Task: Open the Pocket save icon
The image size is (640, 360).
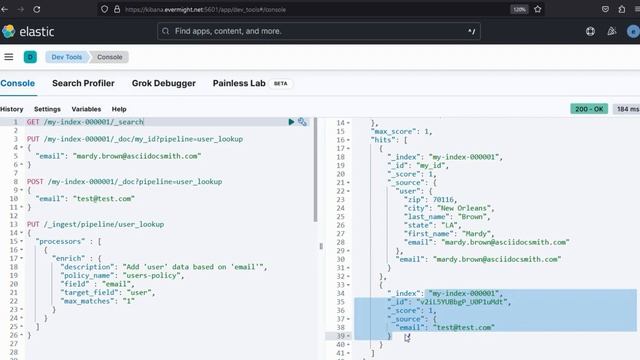Action: (x=605, y=9)
